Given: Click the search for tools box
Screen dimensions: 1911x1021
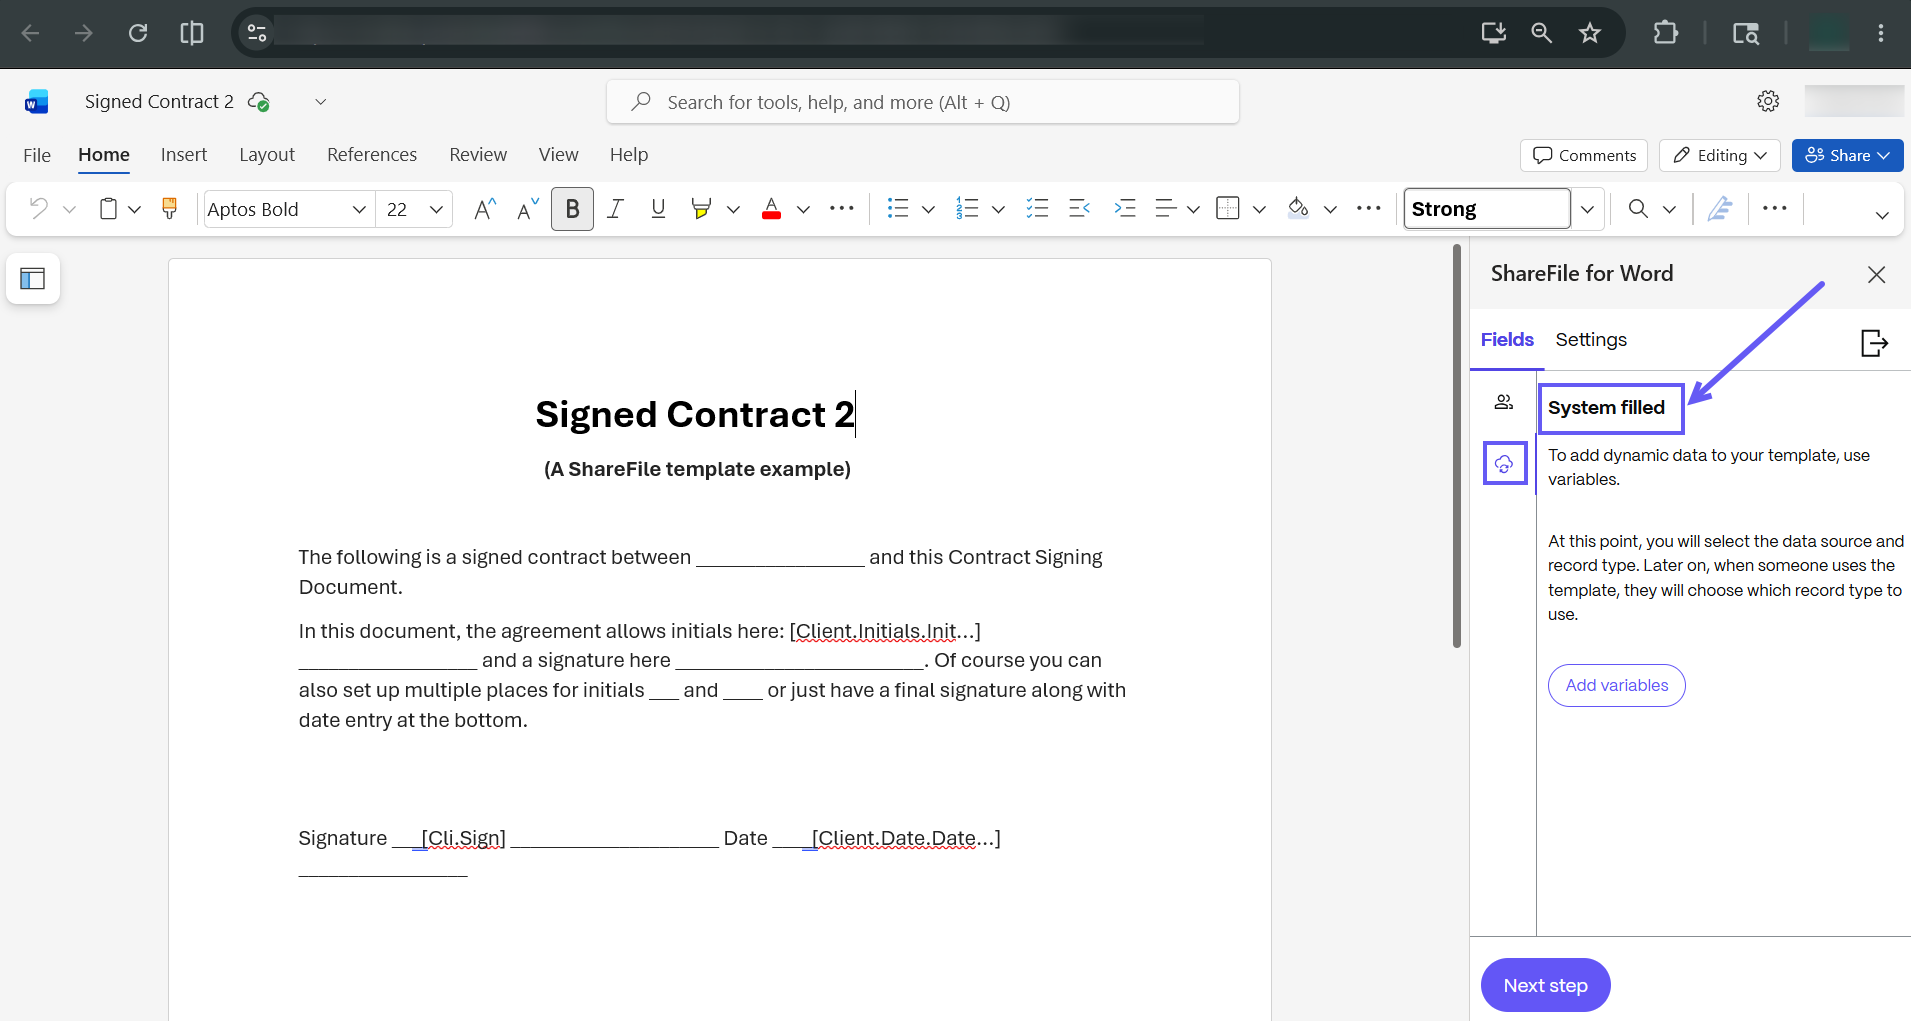Looking at the screenshot, I should tap(923, 102).
